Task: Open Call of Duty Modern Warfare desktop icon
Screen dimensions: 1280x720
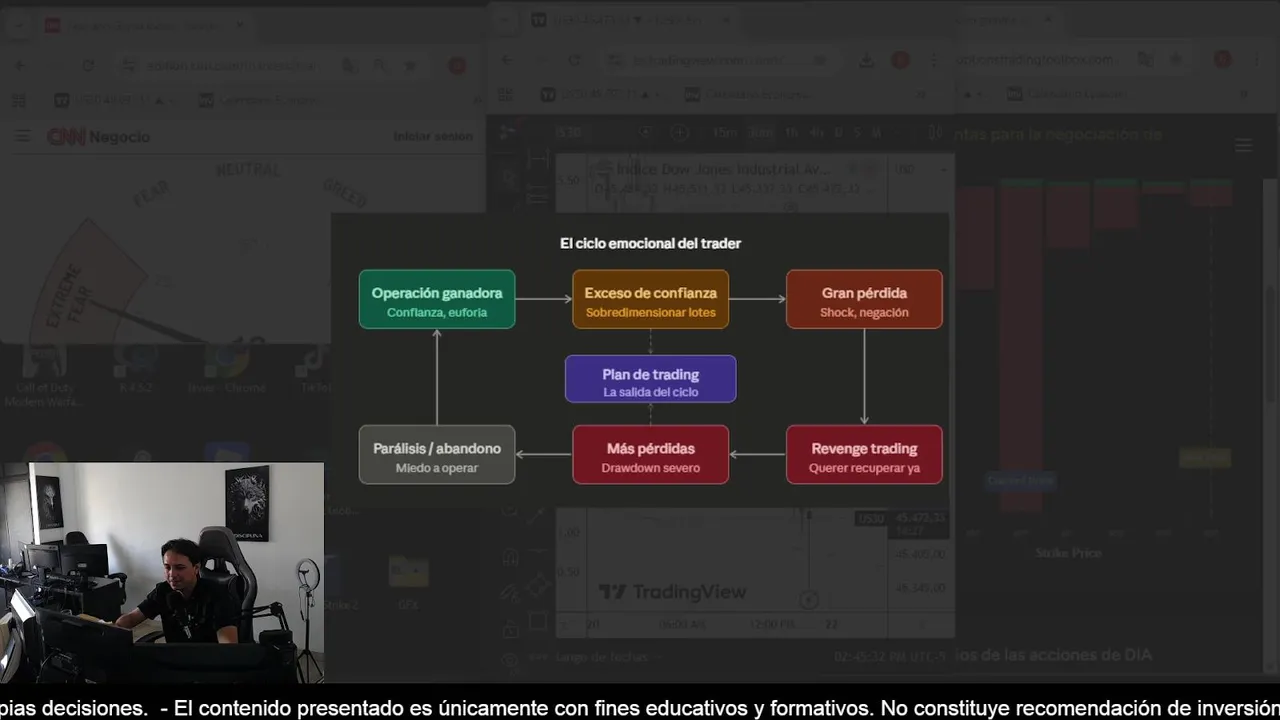Action: [x=44, y=376]
